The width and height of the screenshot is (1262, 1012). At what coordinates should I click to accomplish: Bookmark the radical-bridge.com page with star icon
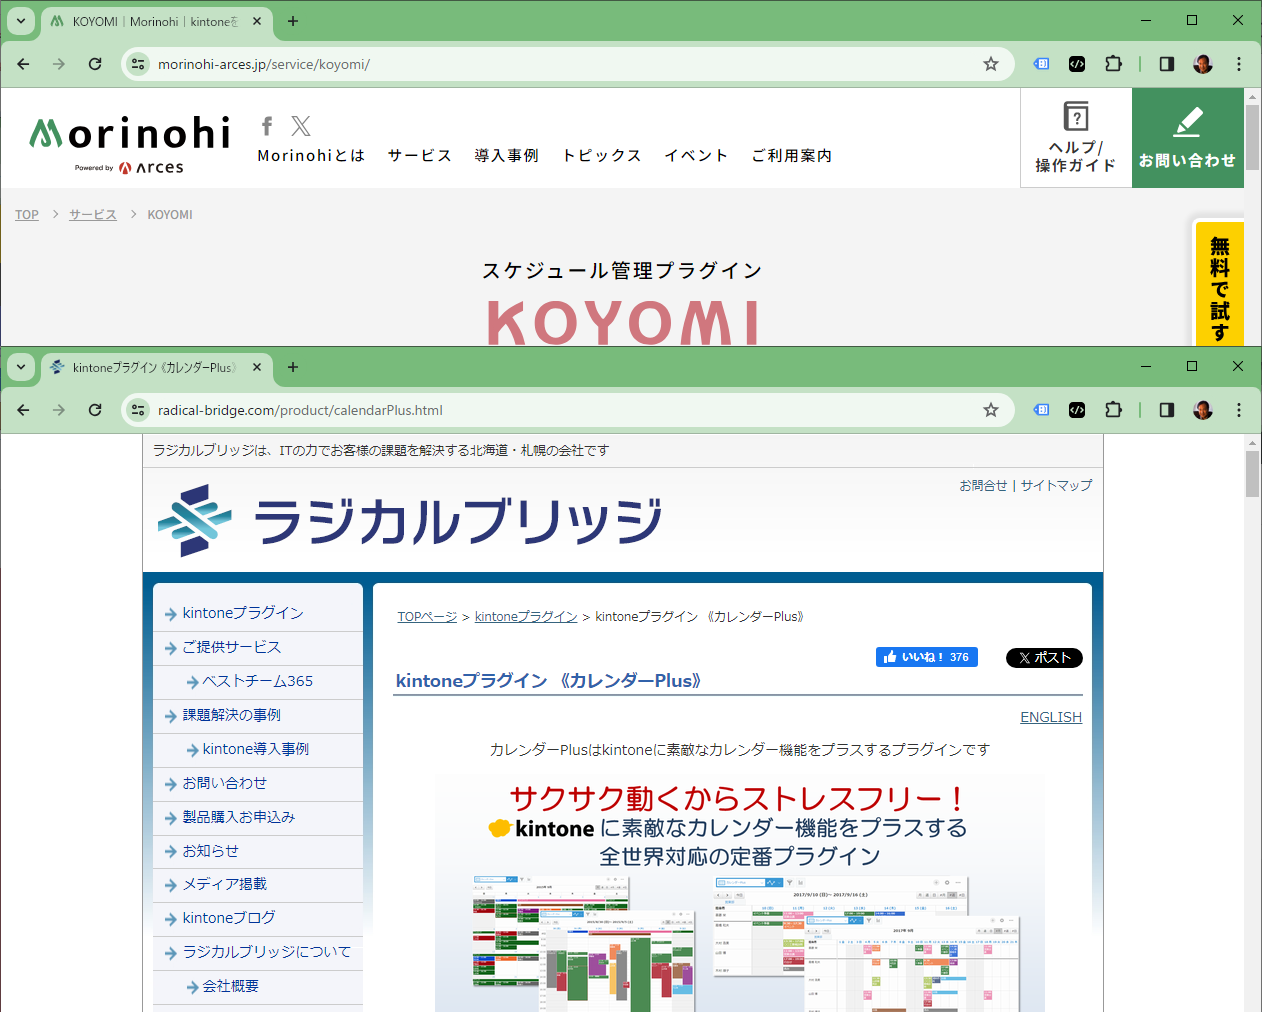point(991,410)
